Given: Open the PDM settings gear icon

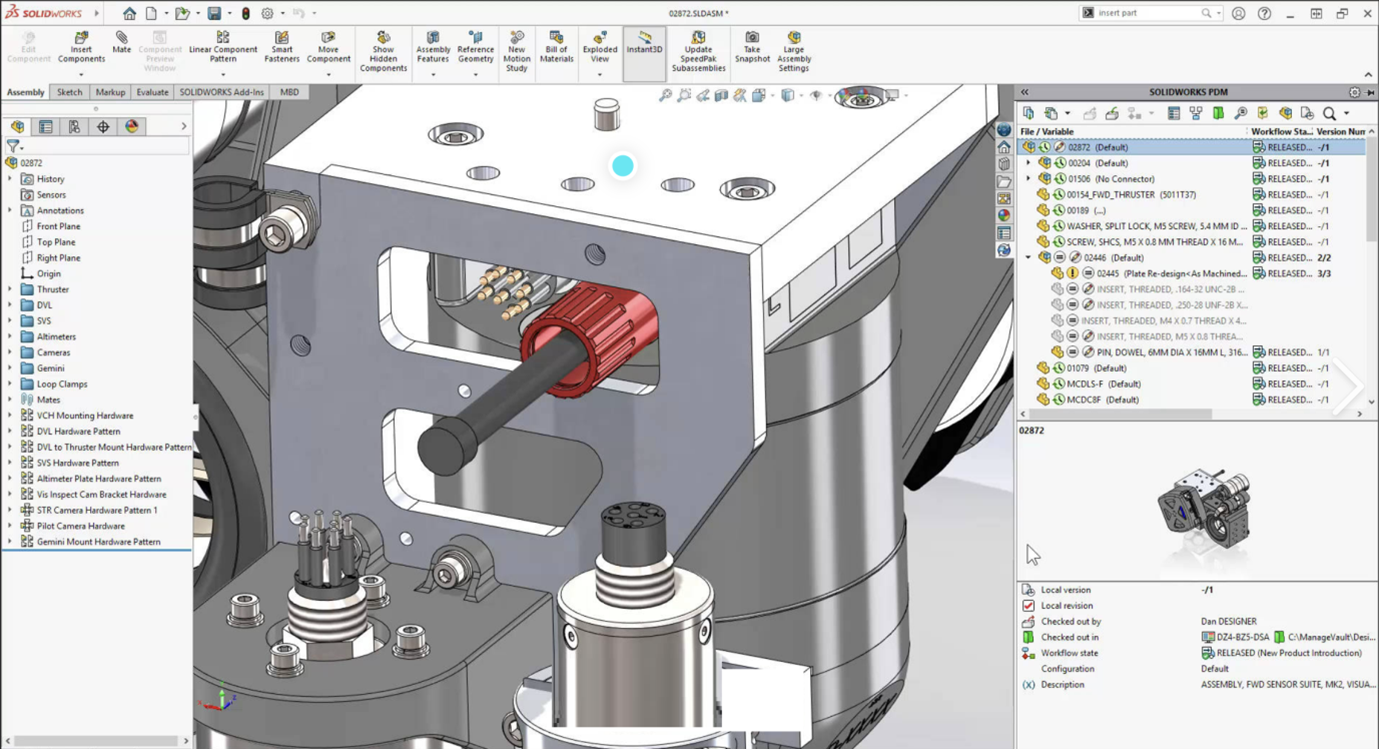Looking at the screenshot, I should (x=1354, y=92).
